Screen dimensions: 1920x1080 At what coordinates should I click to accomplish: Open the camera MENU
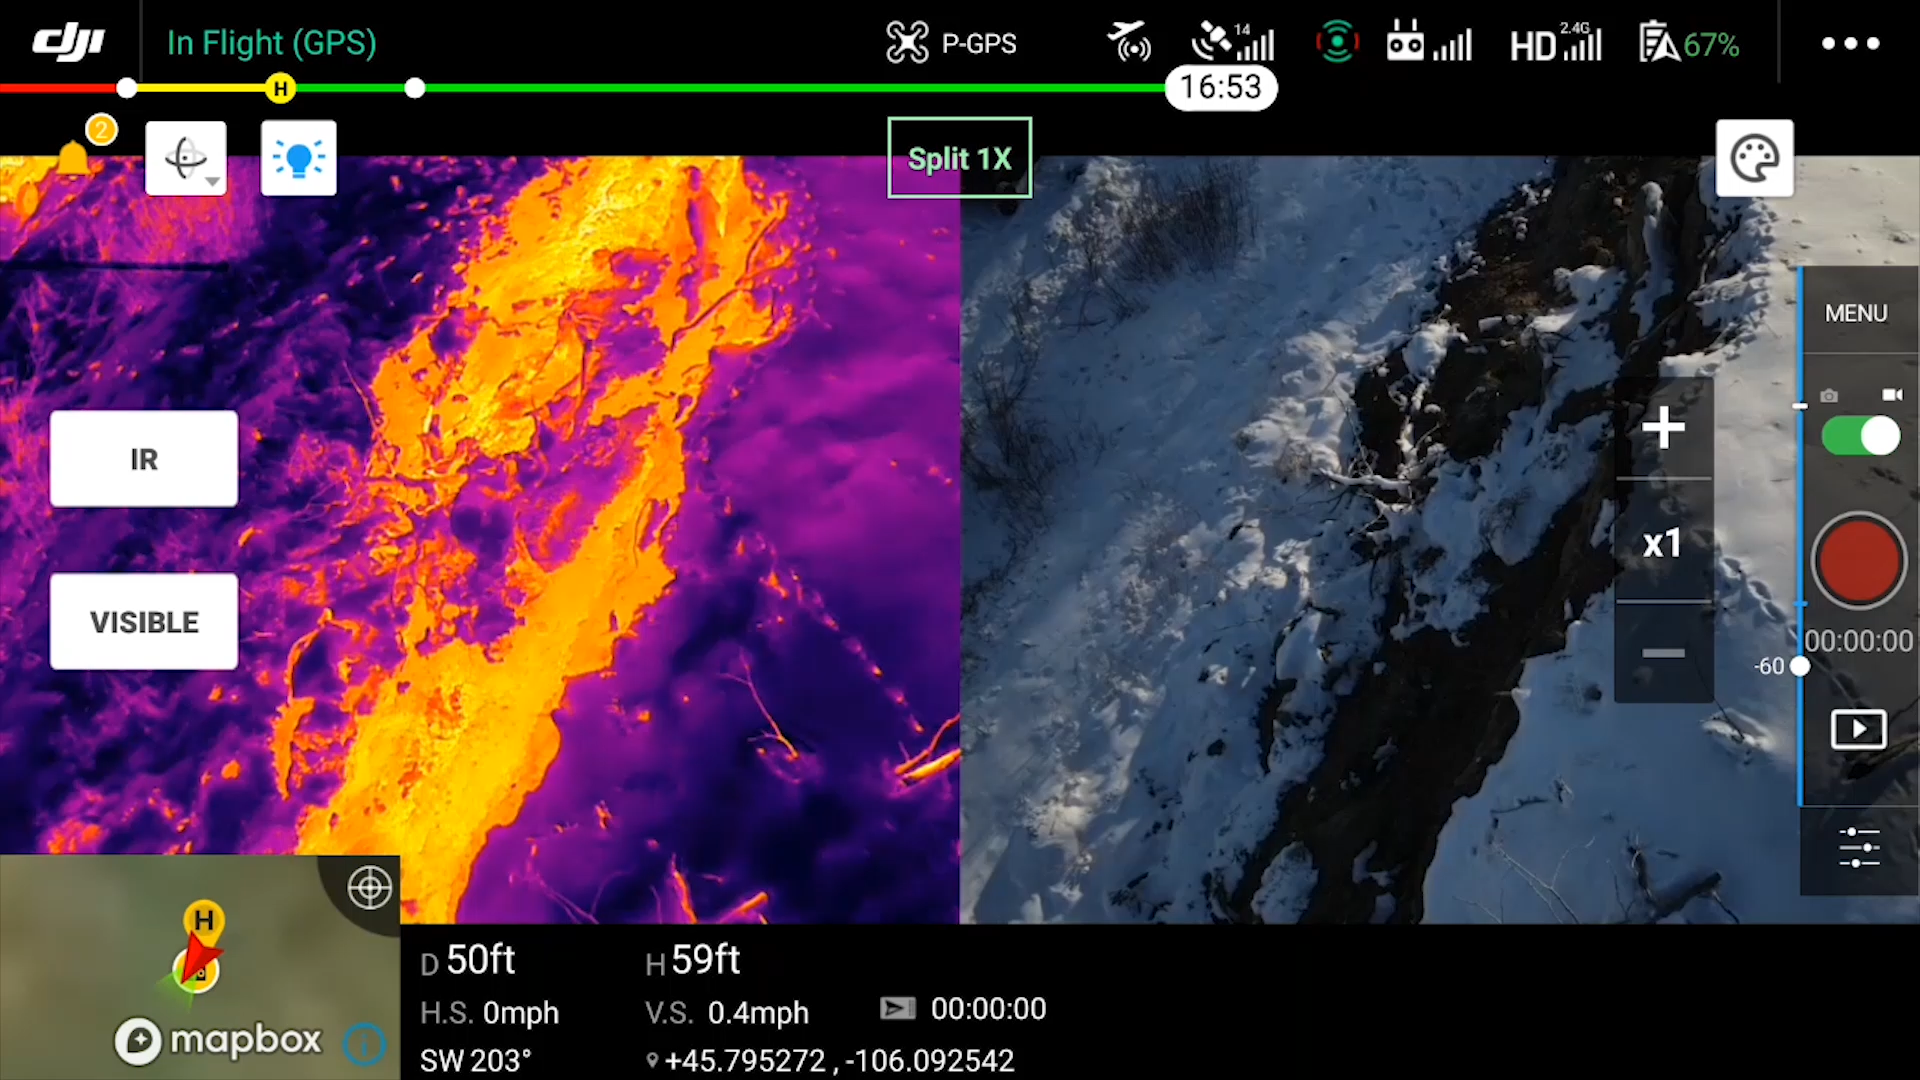pos(1856,313)
